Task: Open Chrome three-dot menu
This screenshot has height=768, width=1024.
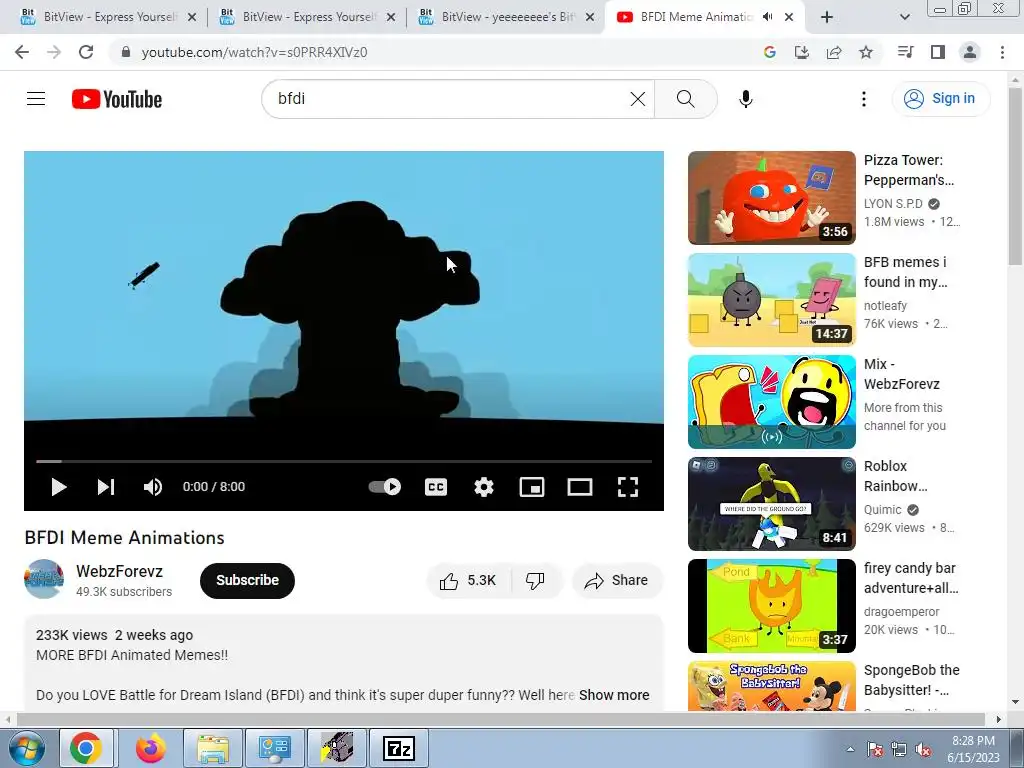Action: [1002, 52]
